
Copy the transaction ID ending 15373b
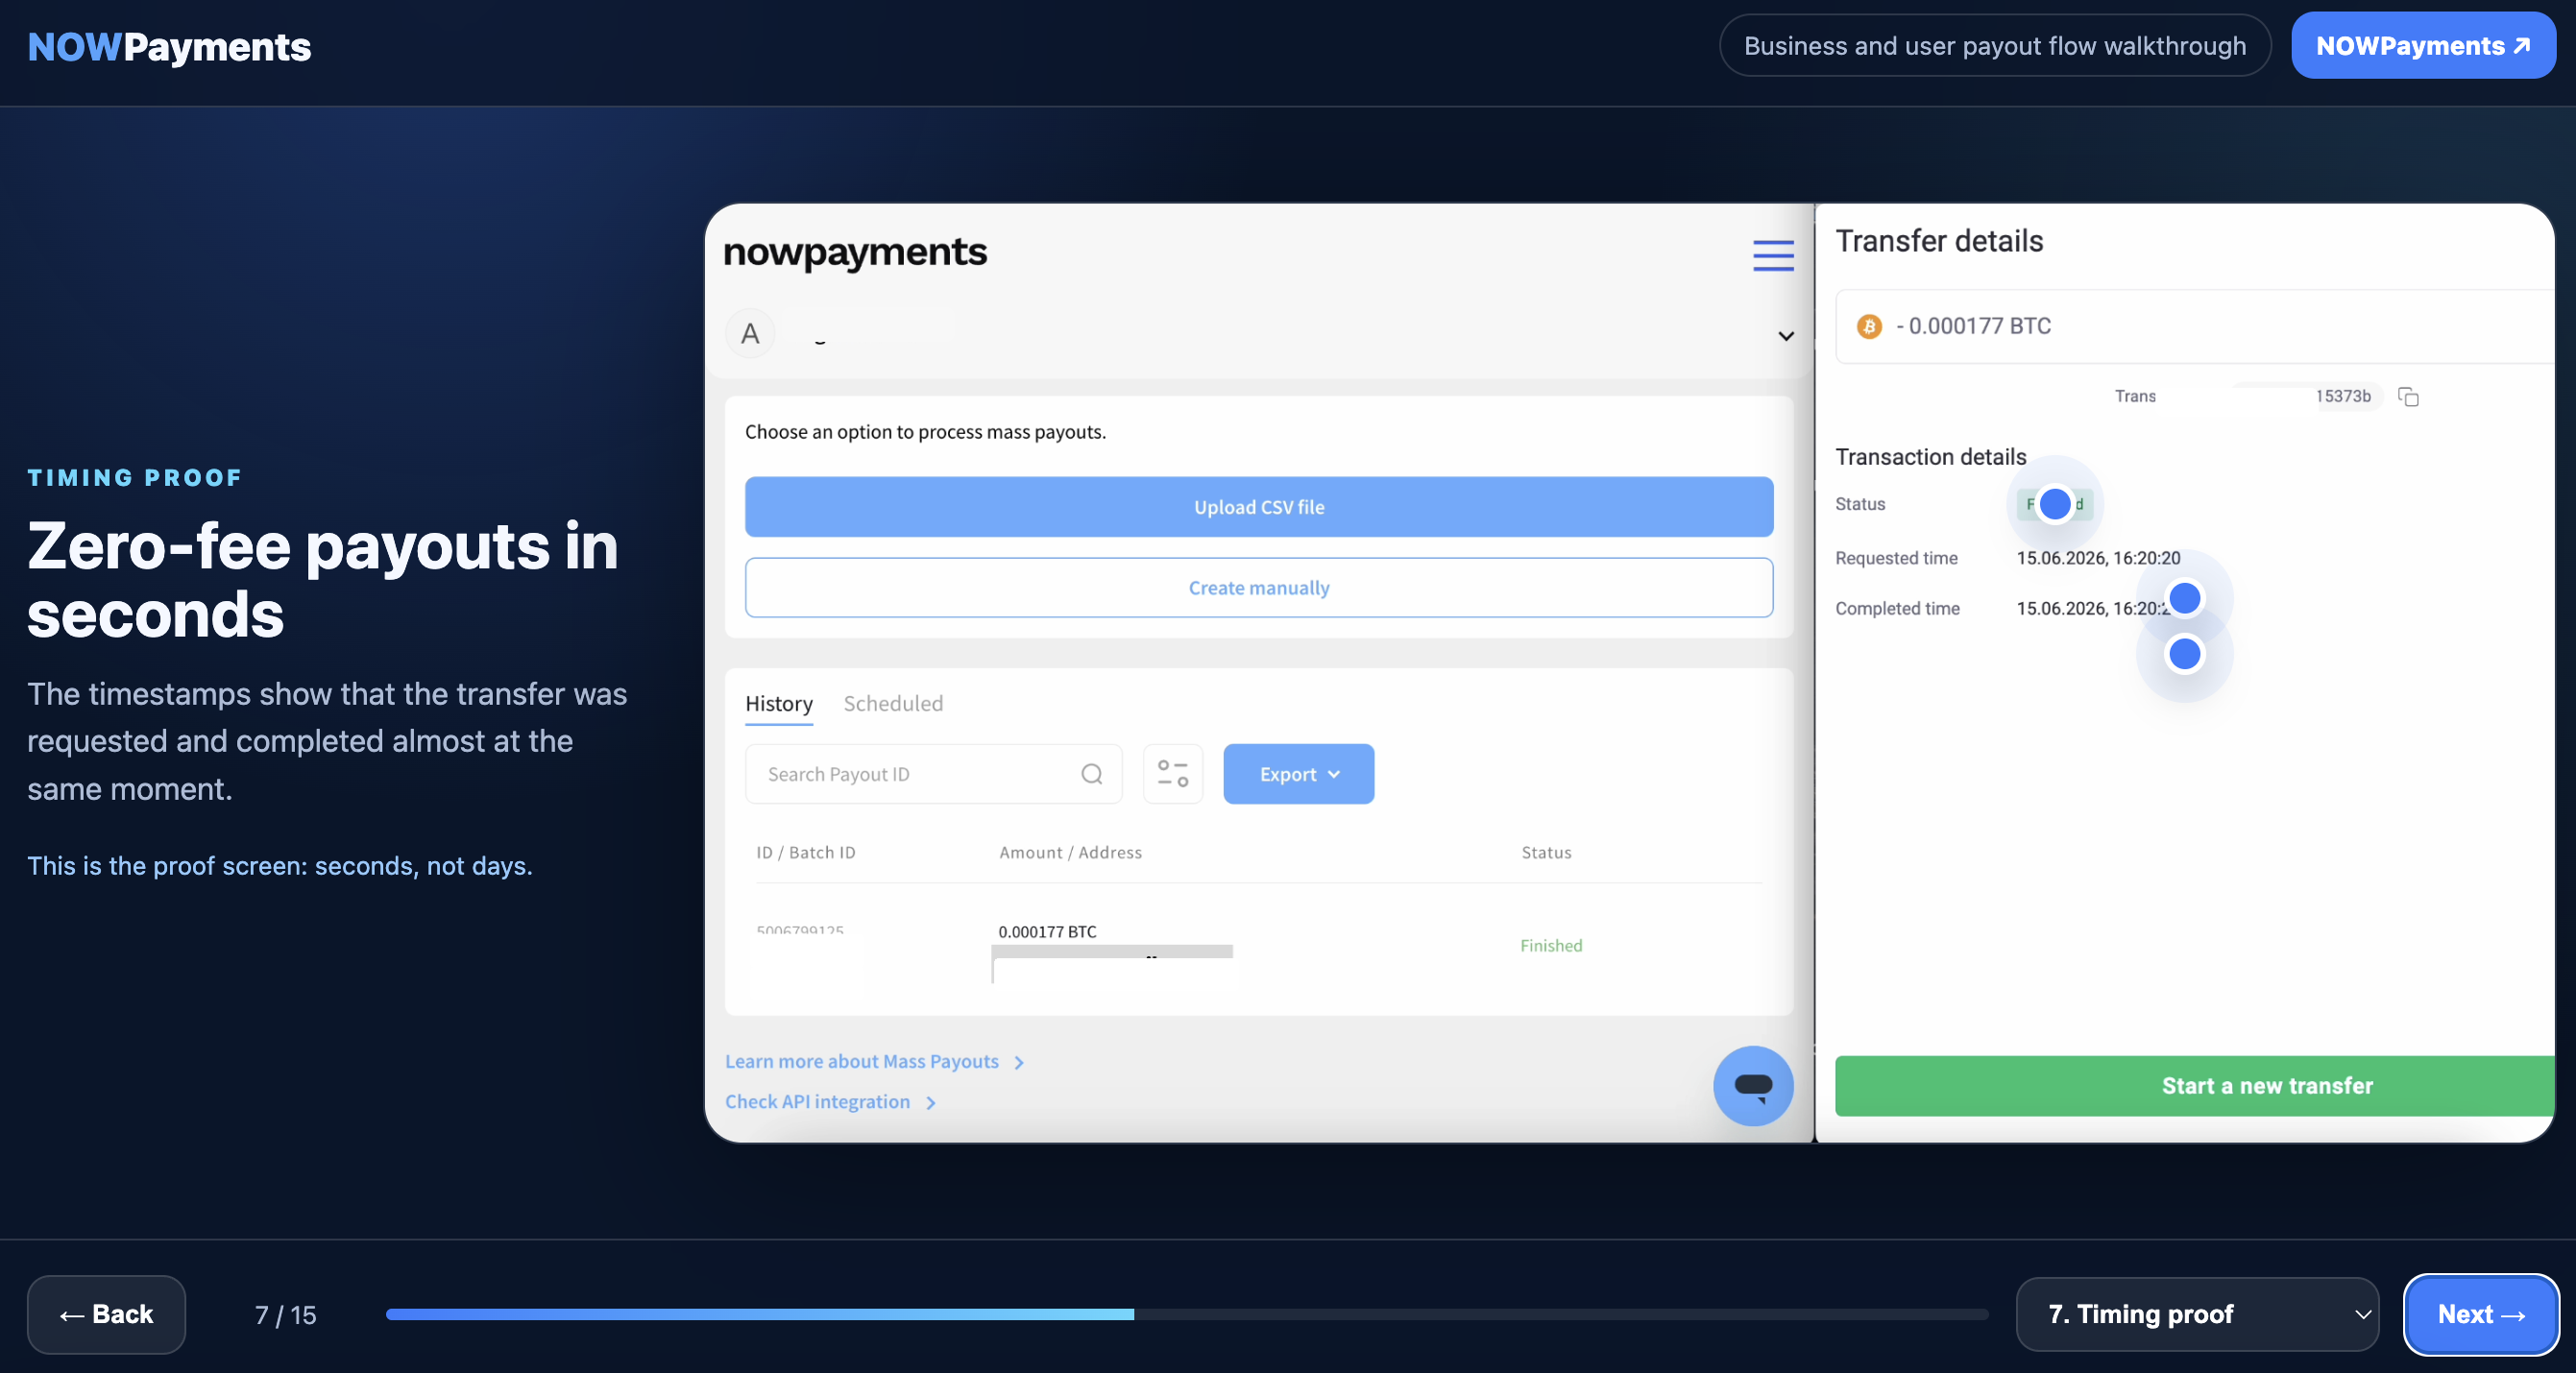(x=2408, y=397)
